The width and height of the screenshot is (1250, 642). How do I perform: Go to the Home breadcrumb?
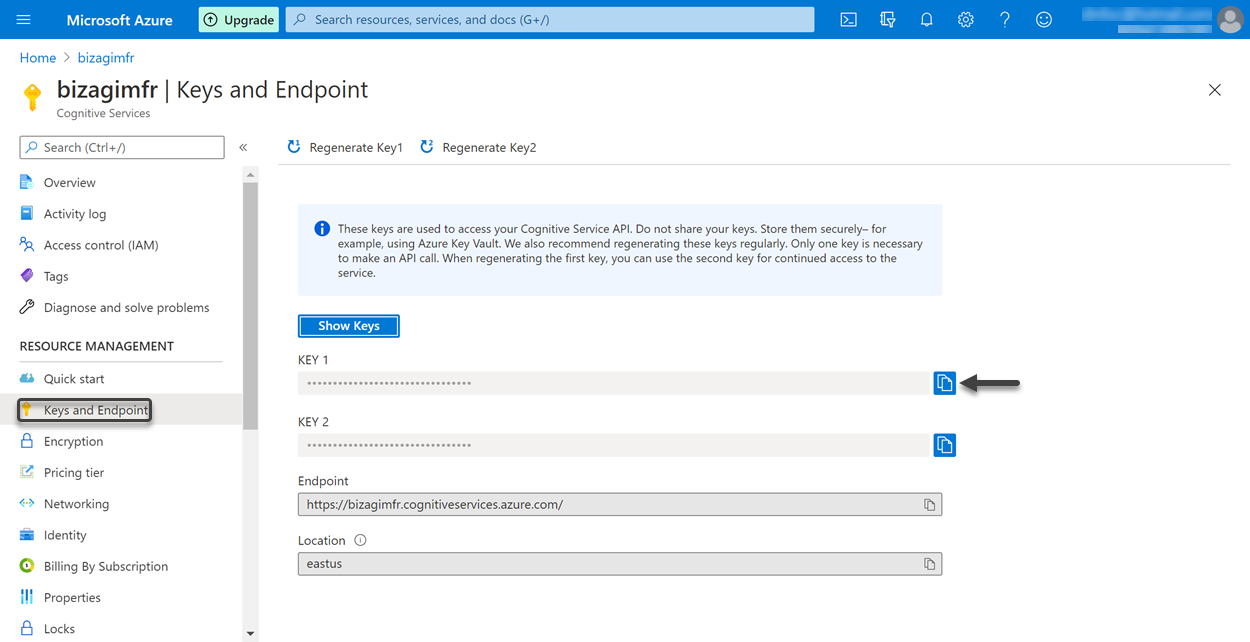click(38, 58)
